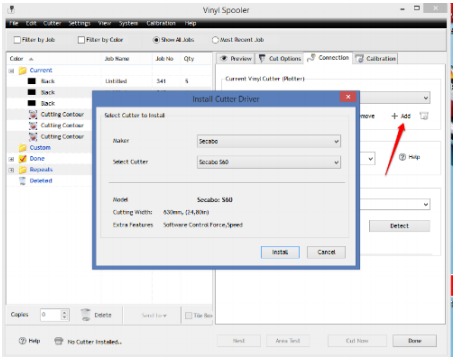Click the Connection tab cable icon
The width and height of the screenshot is (456, 360).
click(x=311, y=58)
